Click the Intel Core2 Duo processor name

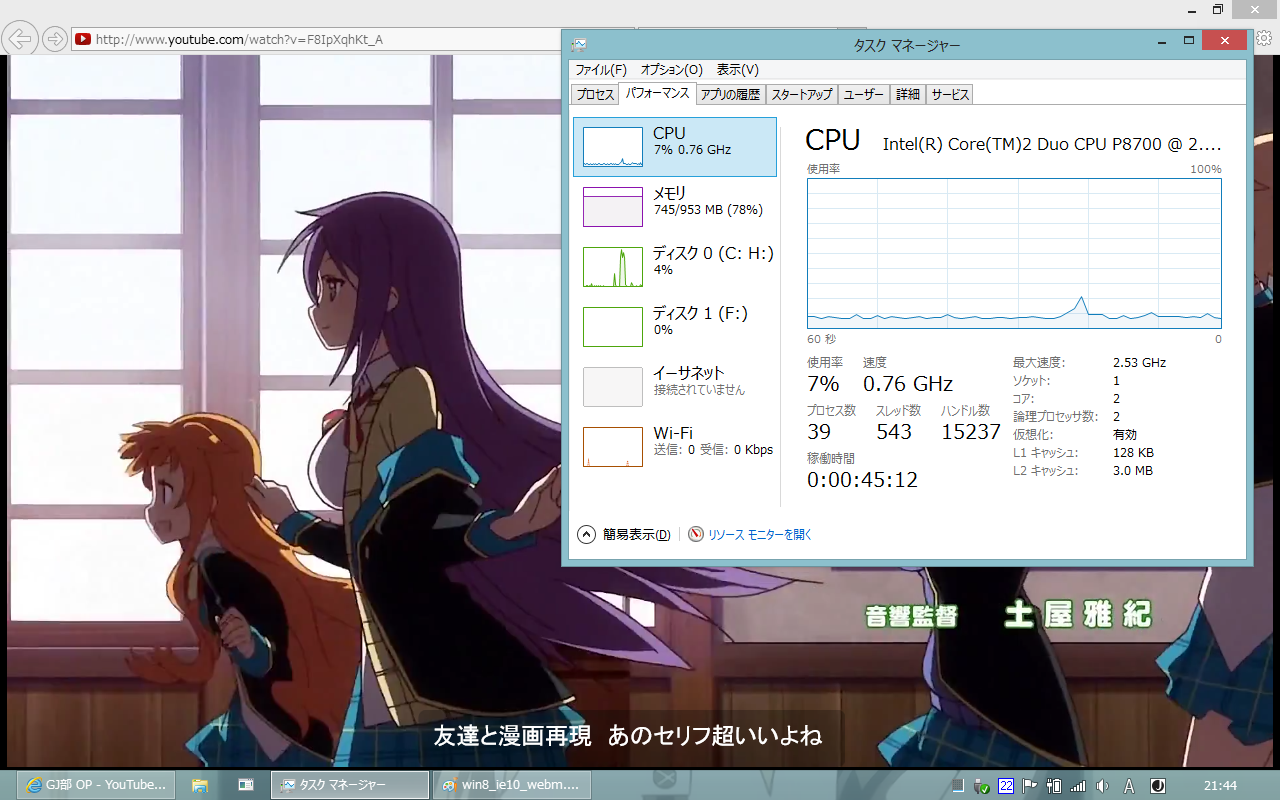1052,144
